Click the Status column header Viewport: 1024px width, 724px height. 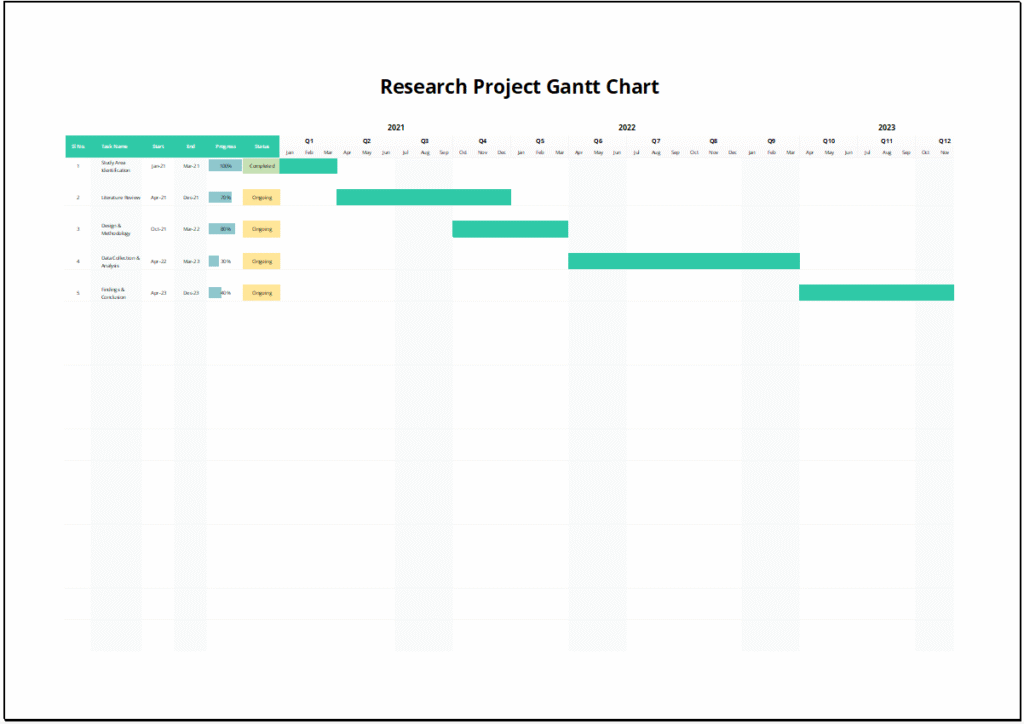tap(261, 146)
